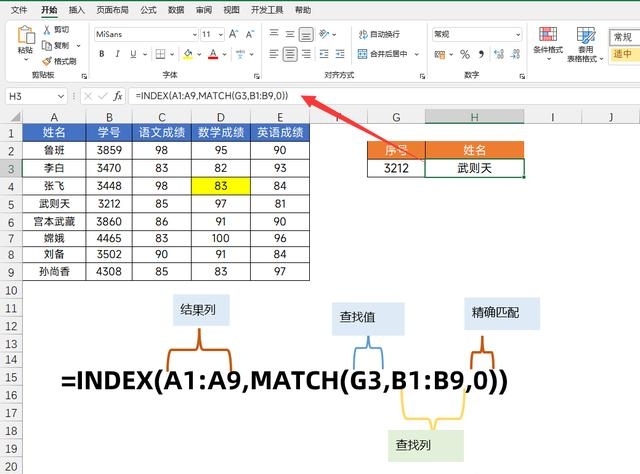Click the Copy icon
This screenshot has height=474, width=640.
click(x=47, y=45)
